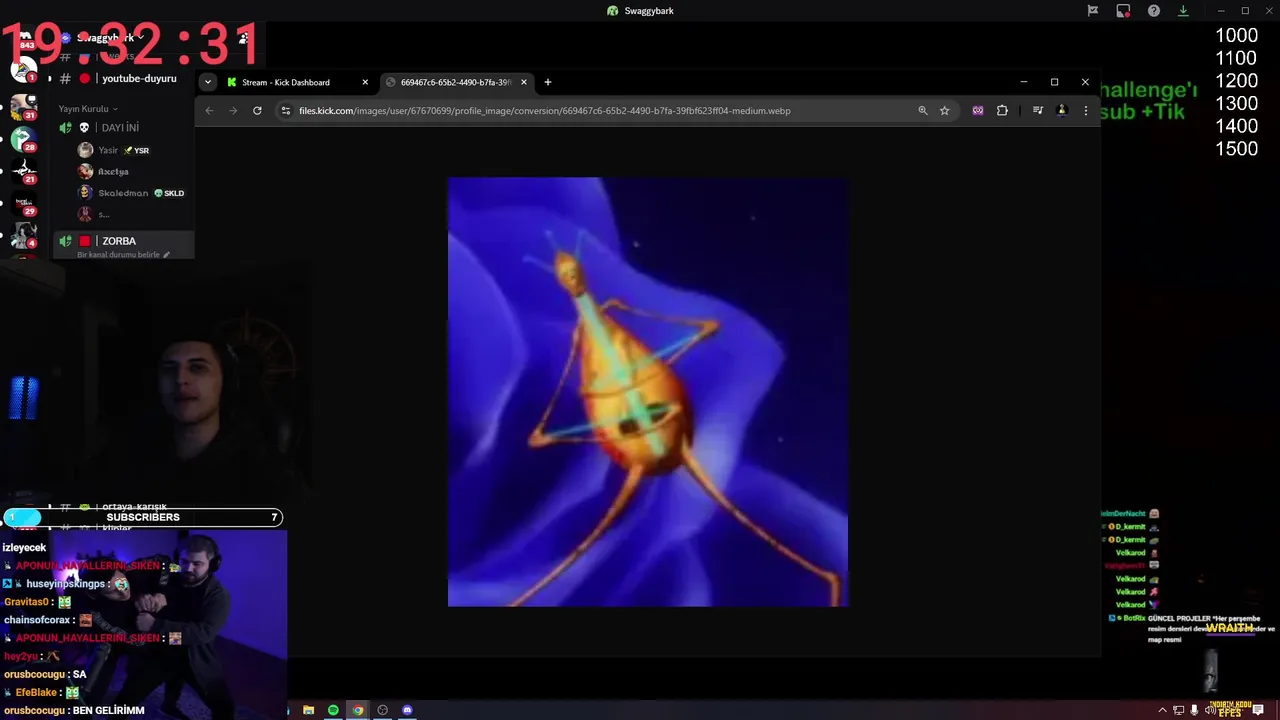Open Discord server with 31 badge

point(24,107)
